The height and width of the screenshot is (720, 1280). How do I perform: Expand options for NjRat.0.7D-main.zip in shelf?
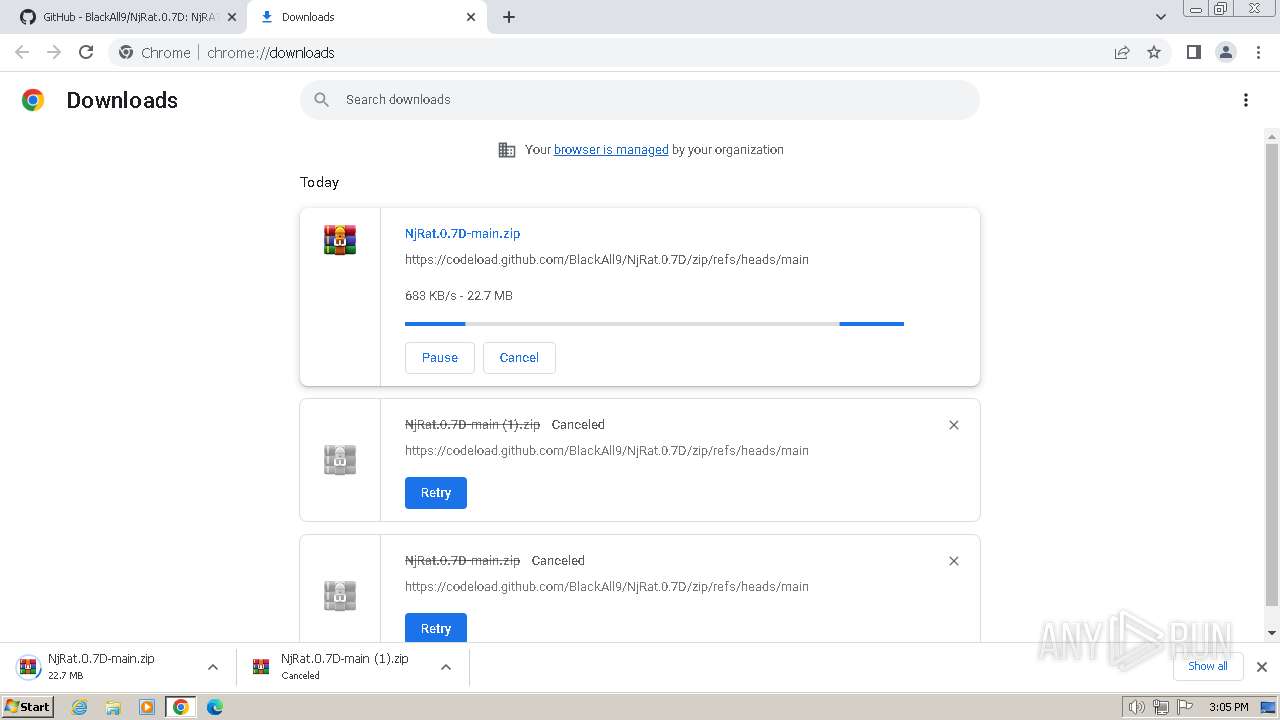pyautogui.click(x=212, y=667)
